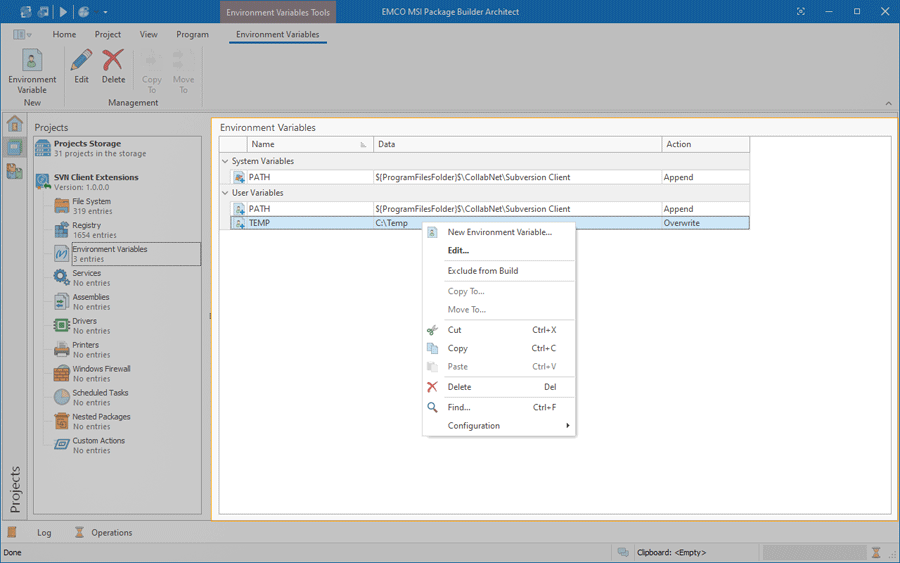Open the Configuration submenu arrow
Image resolution: width=900 pixels, height=563 pixels.
tap(568, 425)
